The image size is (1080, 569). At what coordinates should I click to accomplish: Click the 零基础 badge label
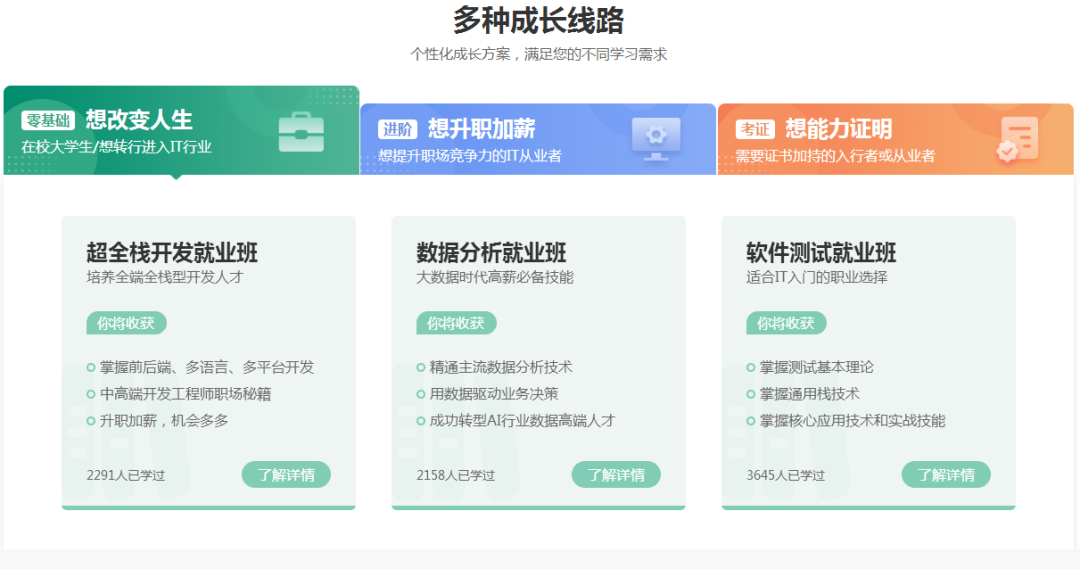[48, 121]
